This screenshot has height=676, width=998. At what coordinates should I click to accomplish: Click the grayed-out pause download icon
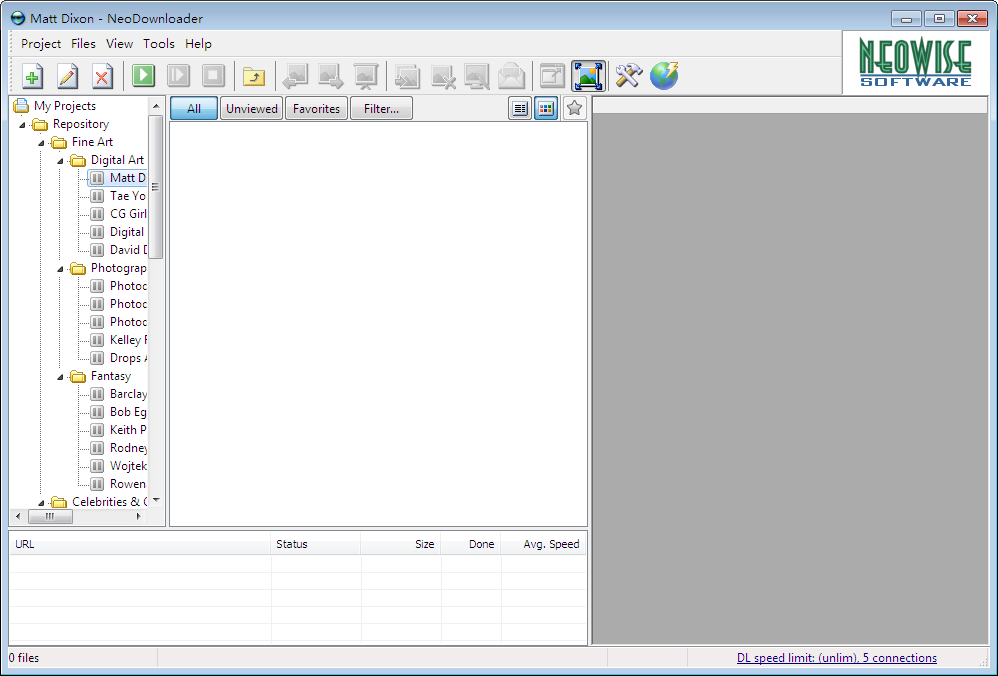178,76
